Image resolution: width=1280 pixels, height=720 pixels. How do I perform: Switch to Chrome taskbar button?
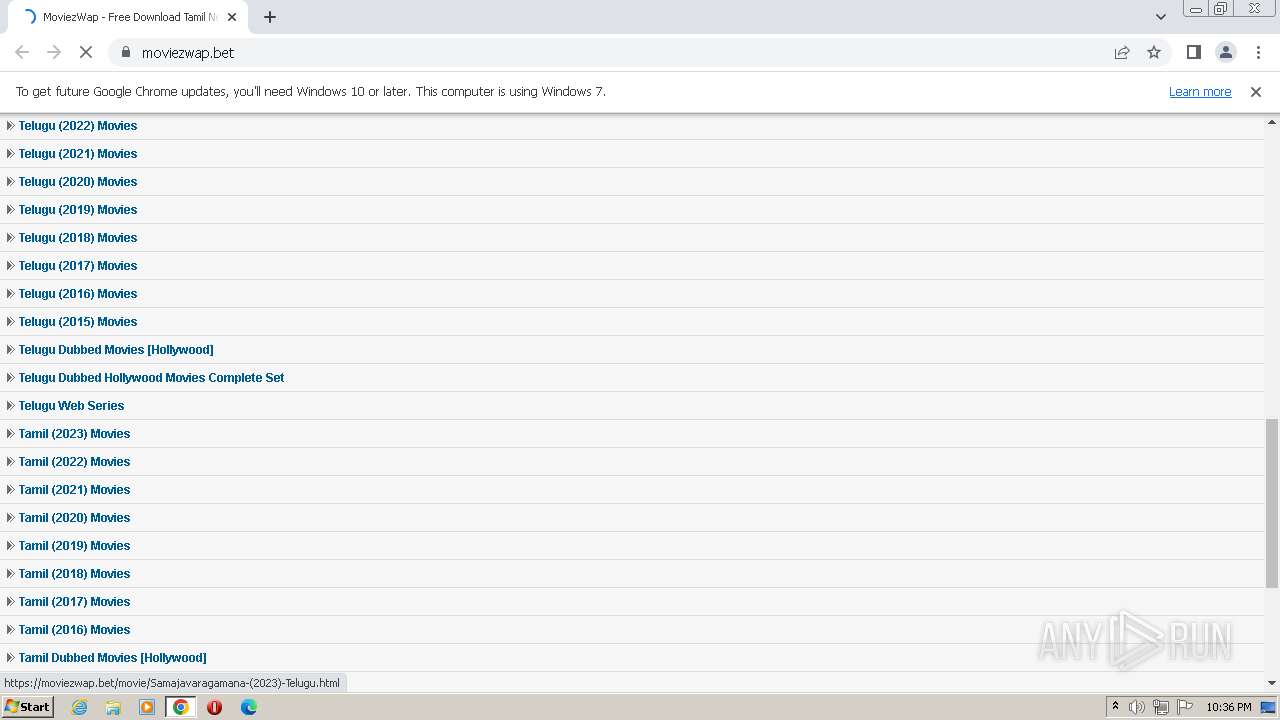(181, 707)
